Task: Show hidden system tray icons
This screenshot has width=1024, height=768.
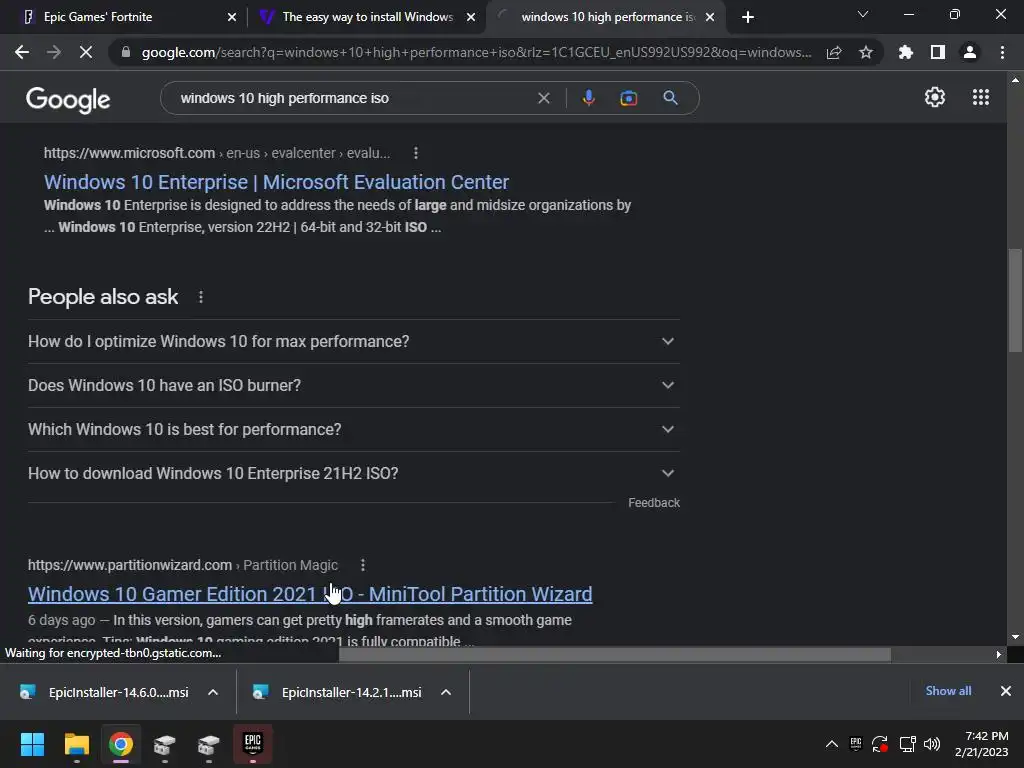Action: 831,744
